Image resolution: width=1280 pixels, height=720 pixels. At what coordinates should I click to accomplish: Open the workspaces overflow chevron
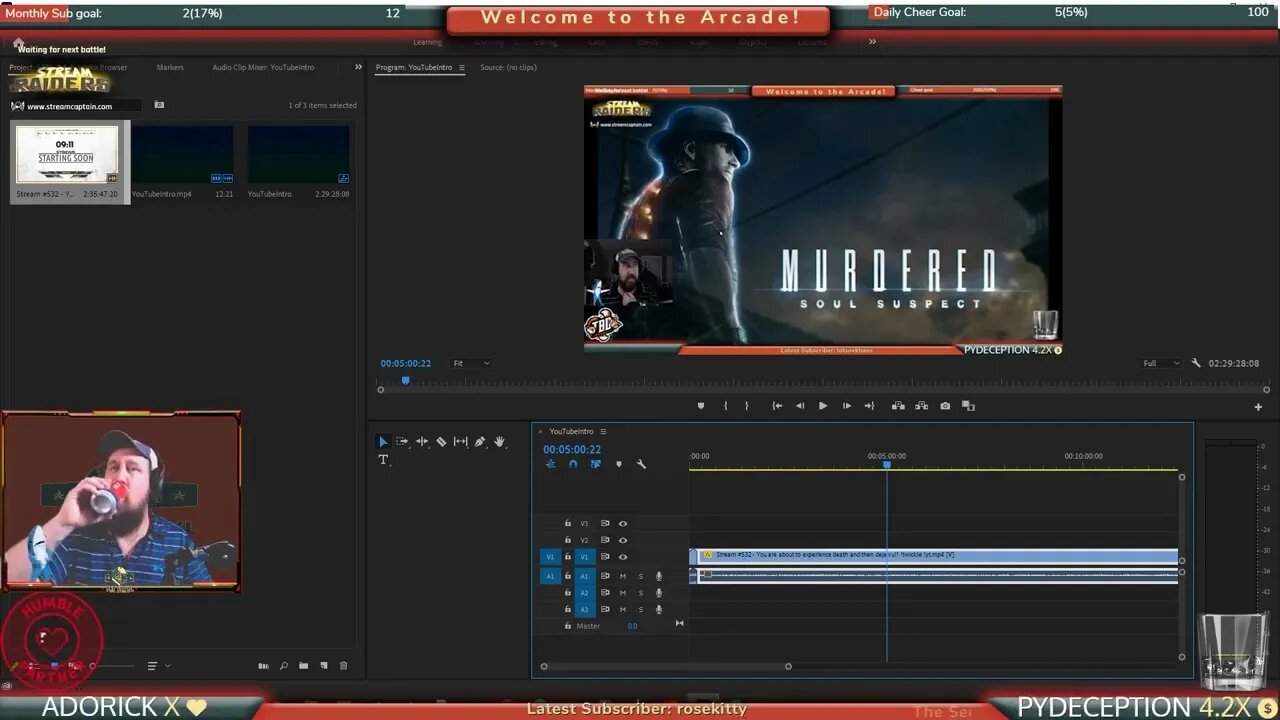click(872, 41)
